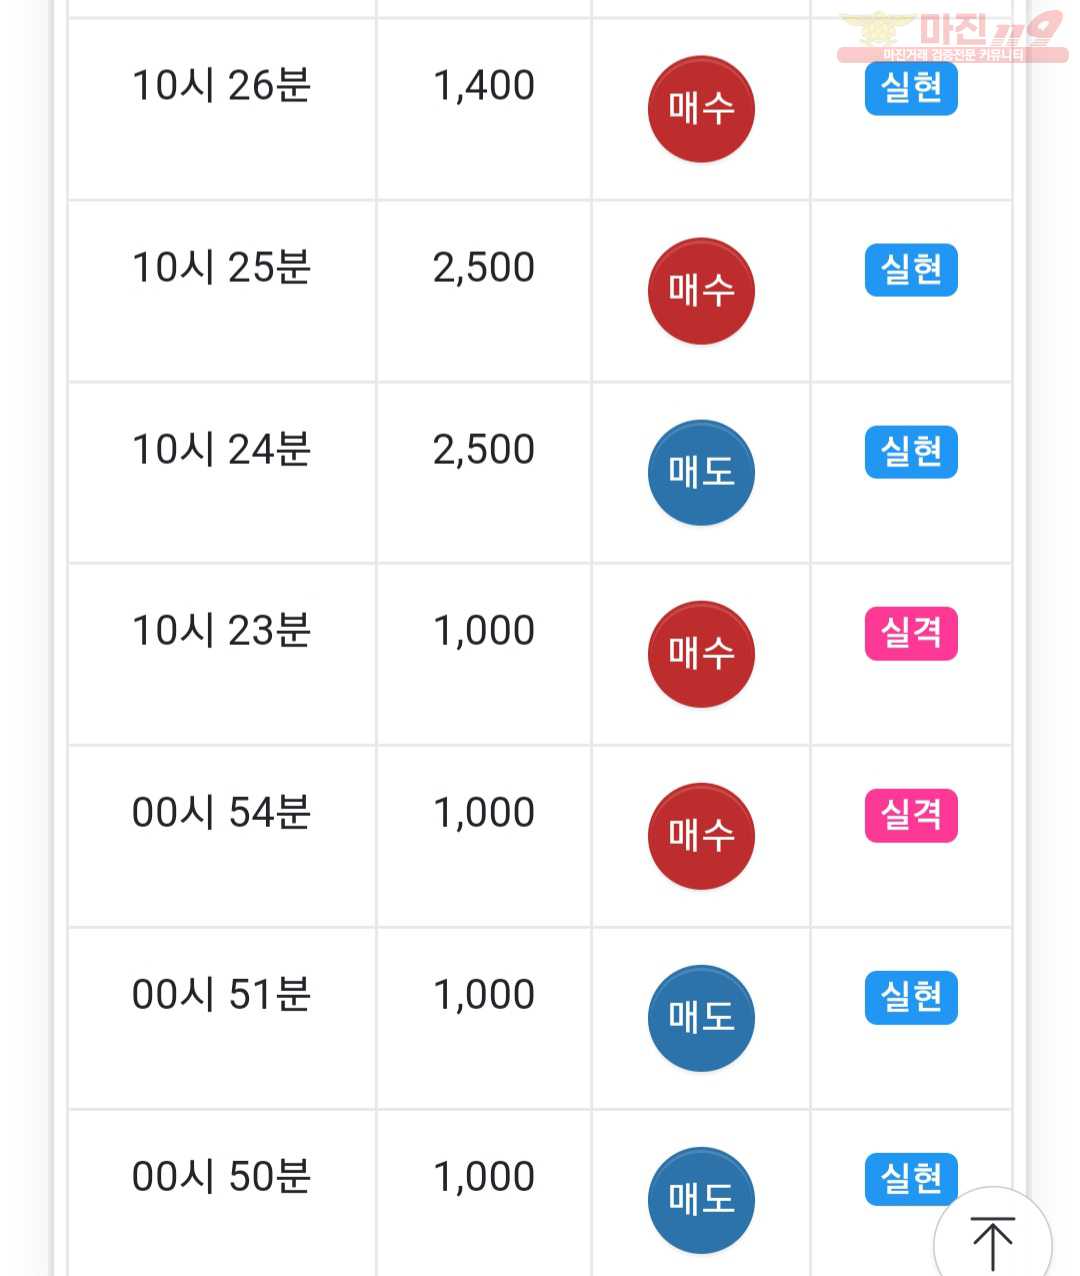Click the red 매수 circle at 10시 25분
This screenshot has width=1080, height=1276.
click(701, 291)
